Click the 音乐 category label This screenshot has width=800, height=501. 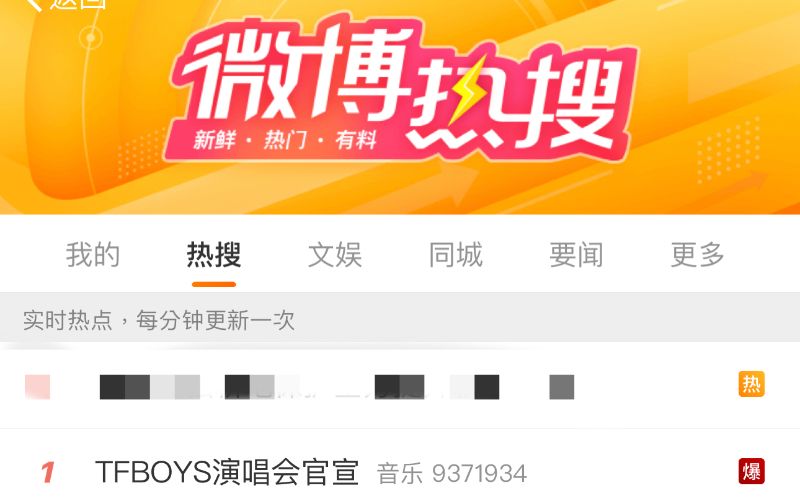click(x=399, y=473)
